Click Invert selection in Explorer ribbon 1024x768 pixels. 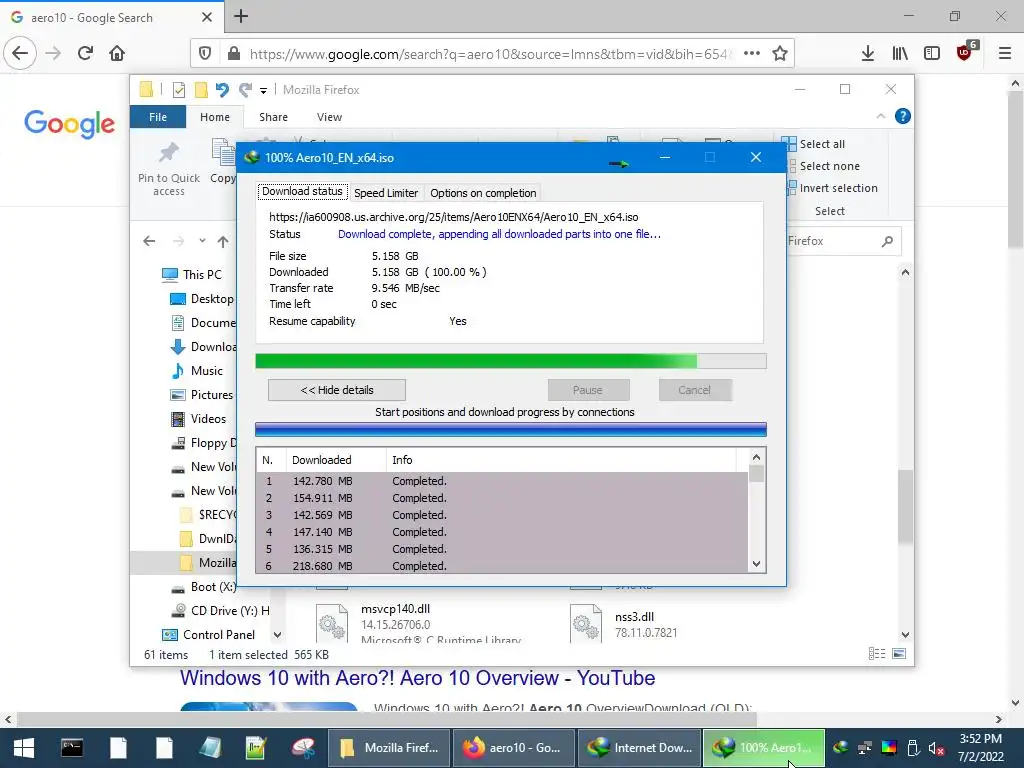(832, 188)
